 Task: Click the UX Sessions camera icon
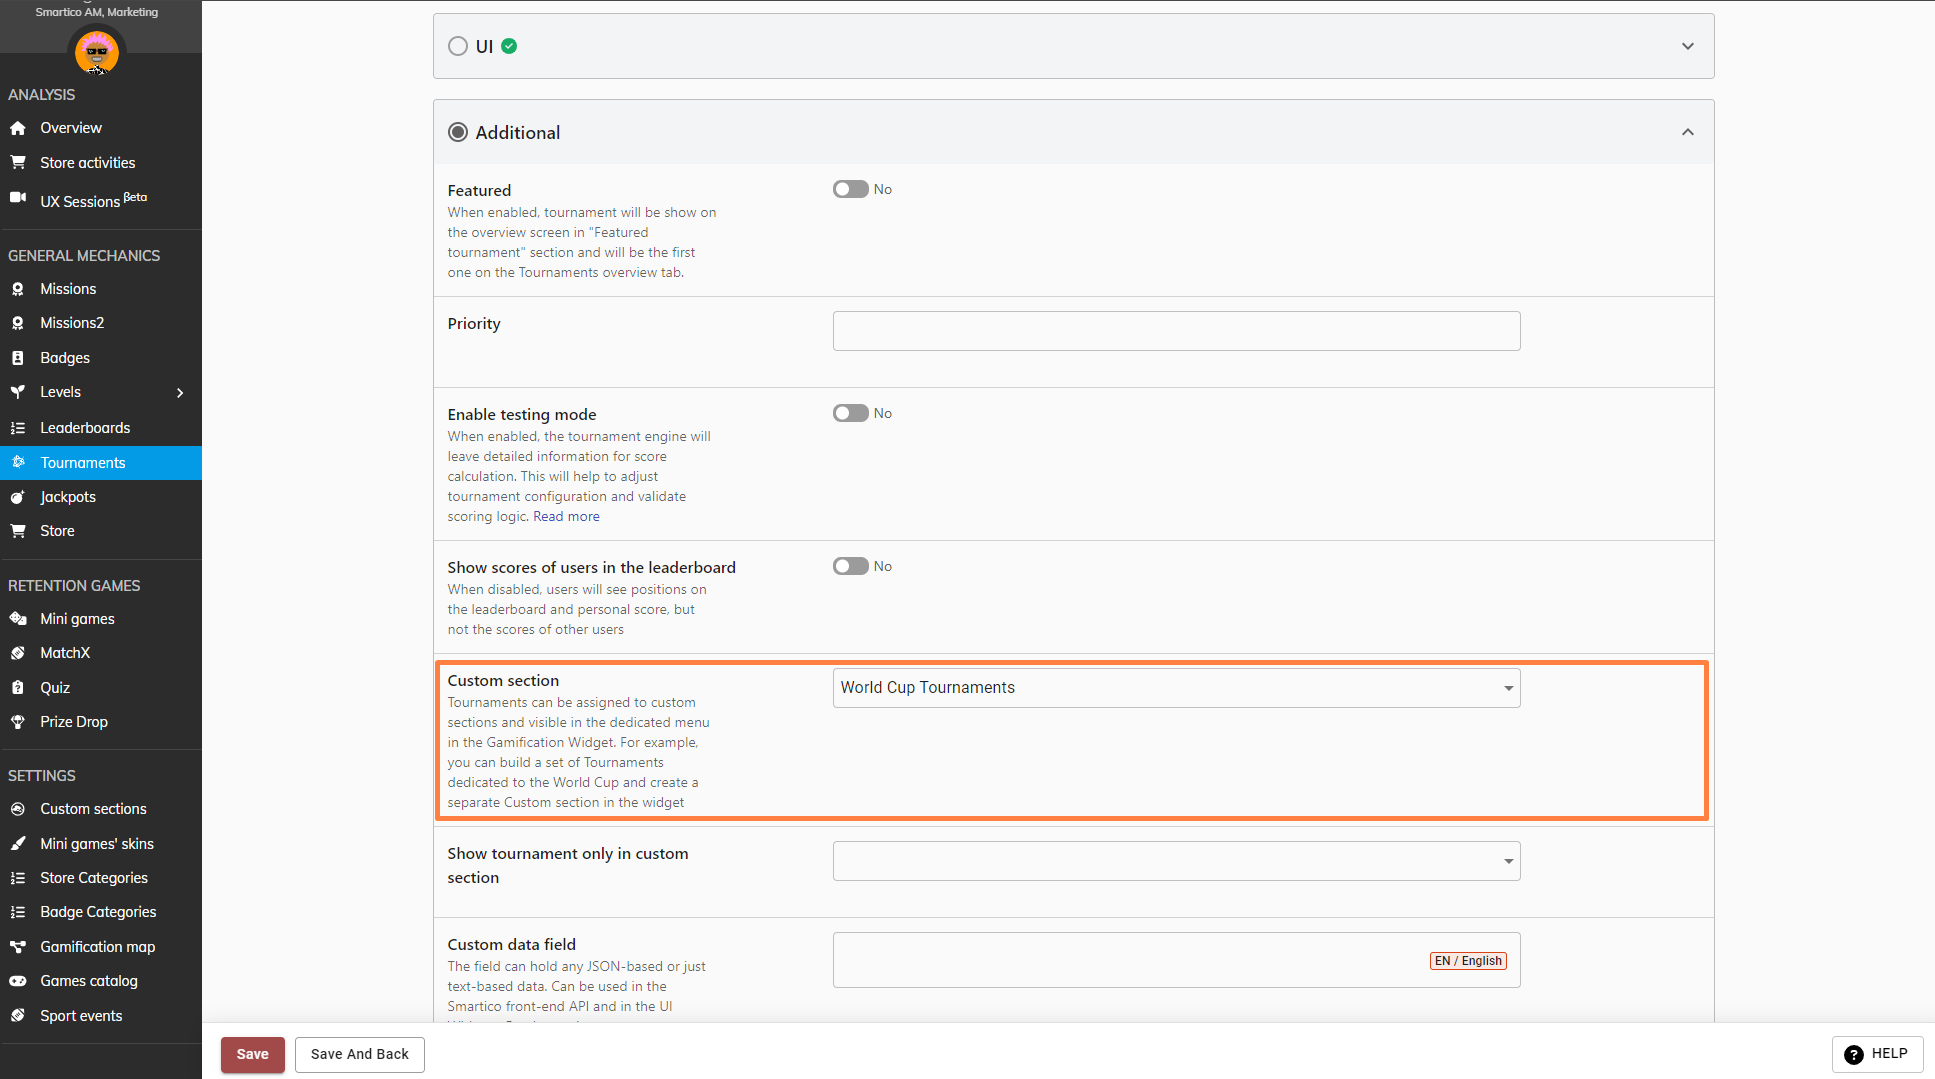coord(18,198)
